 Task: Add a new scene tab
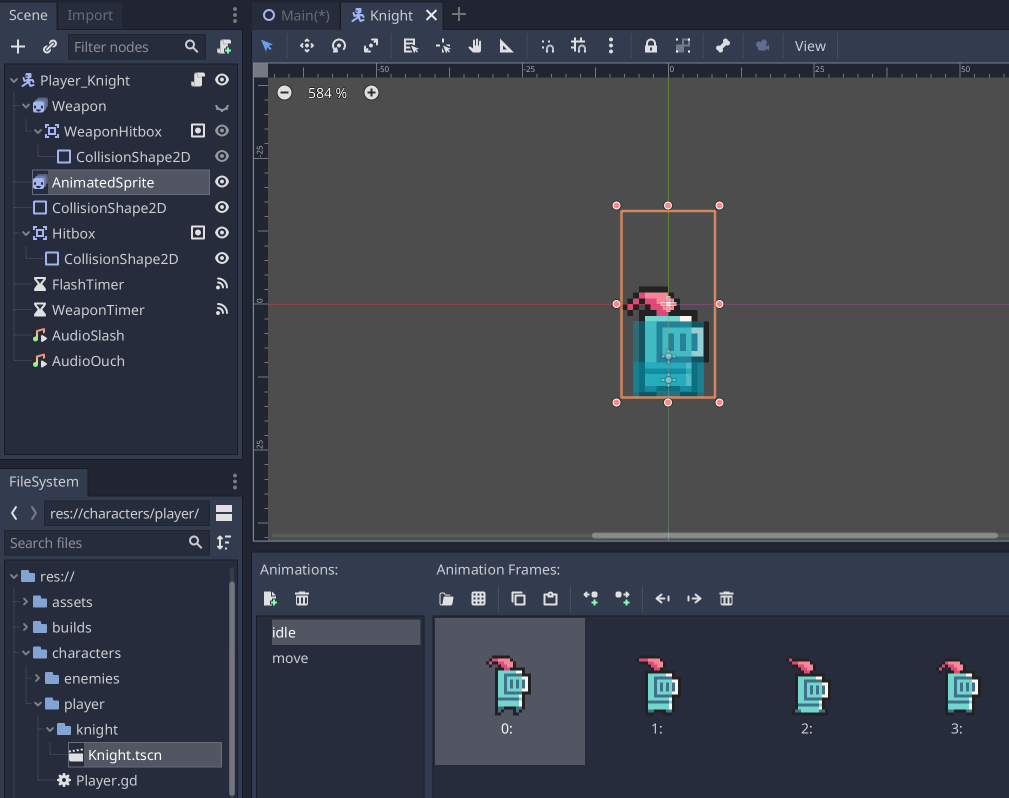click(459, 14)
